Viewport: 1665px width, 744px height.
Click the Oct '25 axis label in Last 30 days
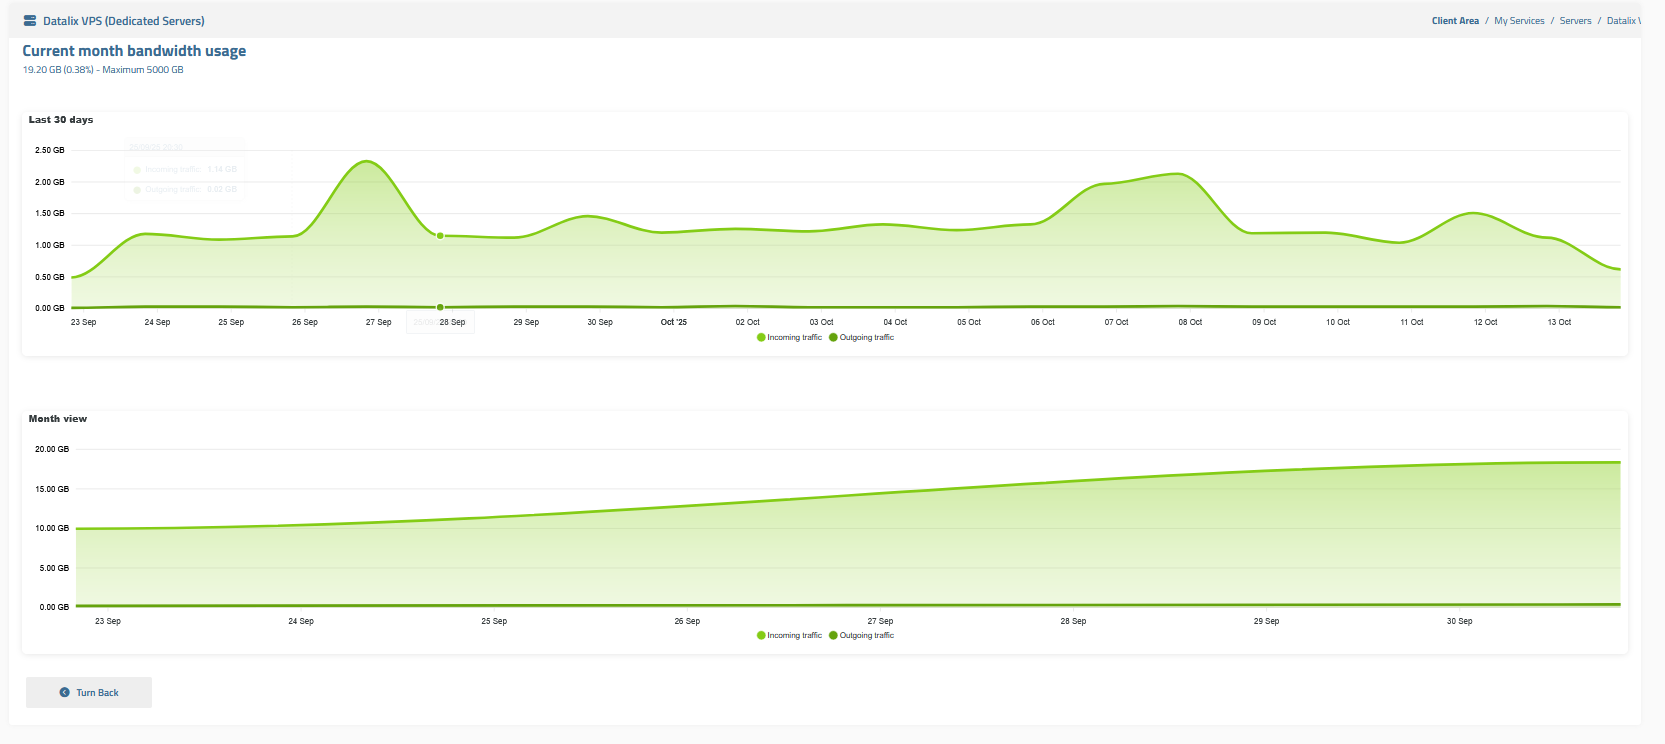tap(674, 322)
